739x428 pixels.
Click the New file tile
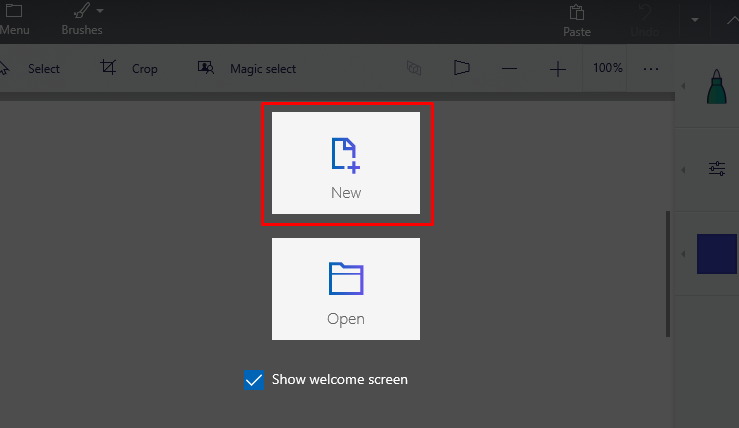click(346, 163)
